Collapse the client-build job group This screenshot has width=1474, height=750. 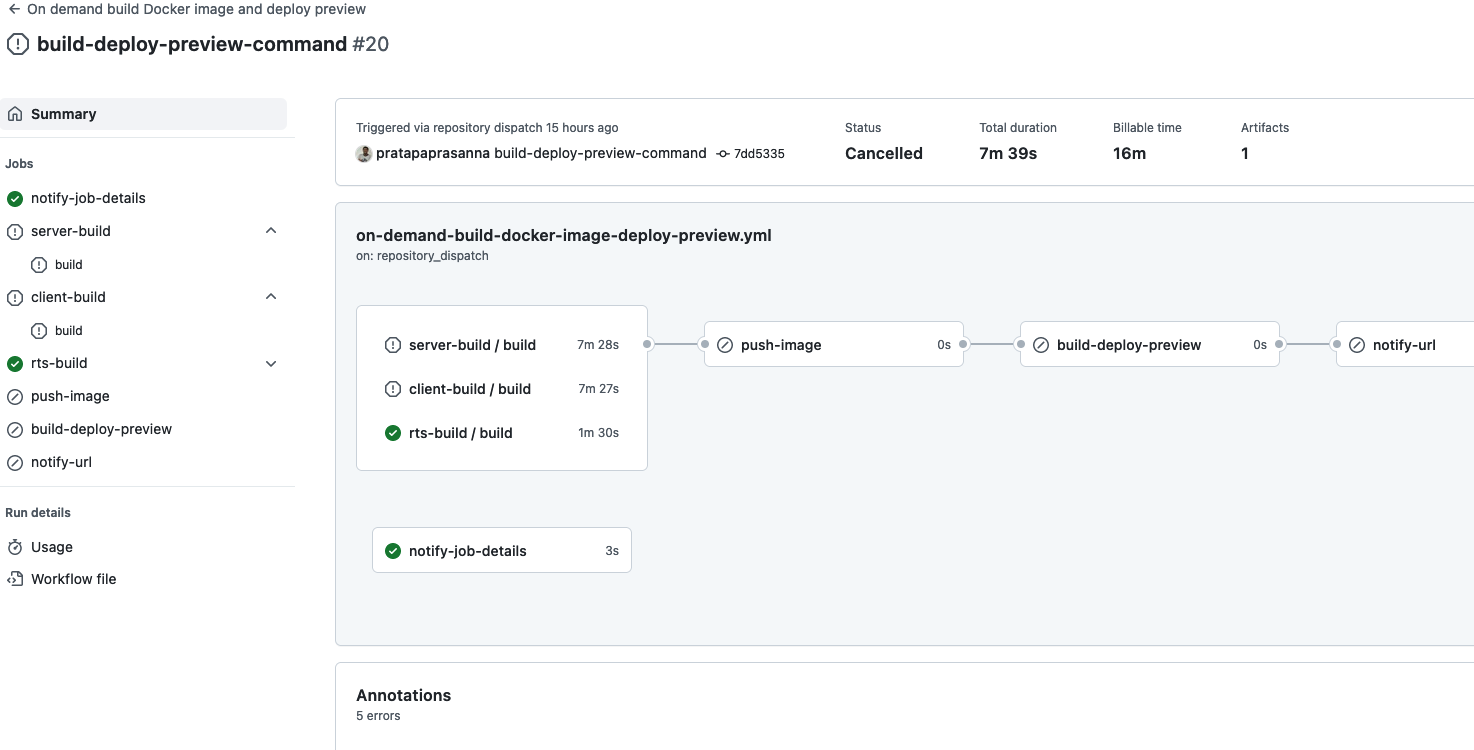271,297
